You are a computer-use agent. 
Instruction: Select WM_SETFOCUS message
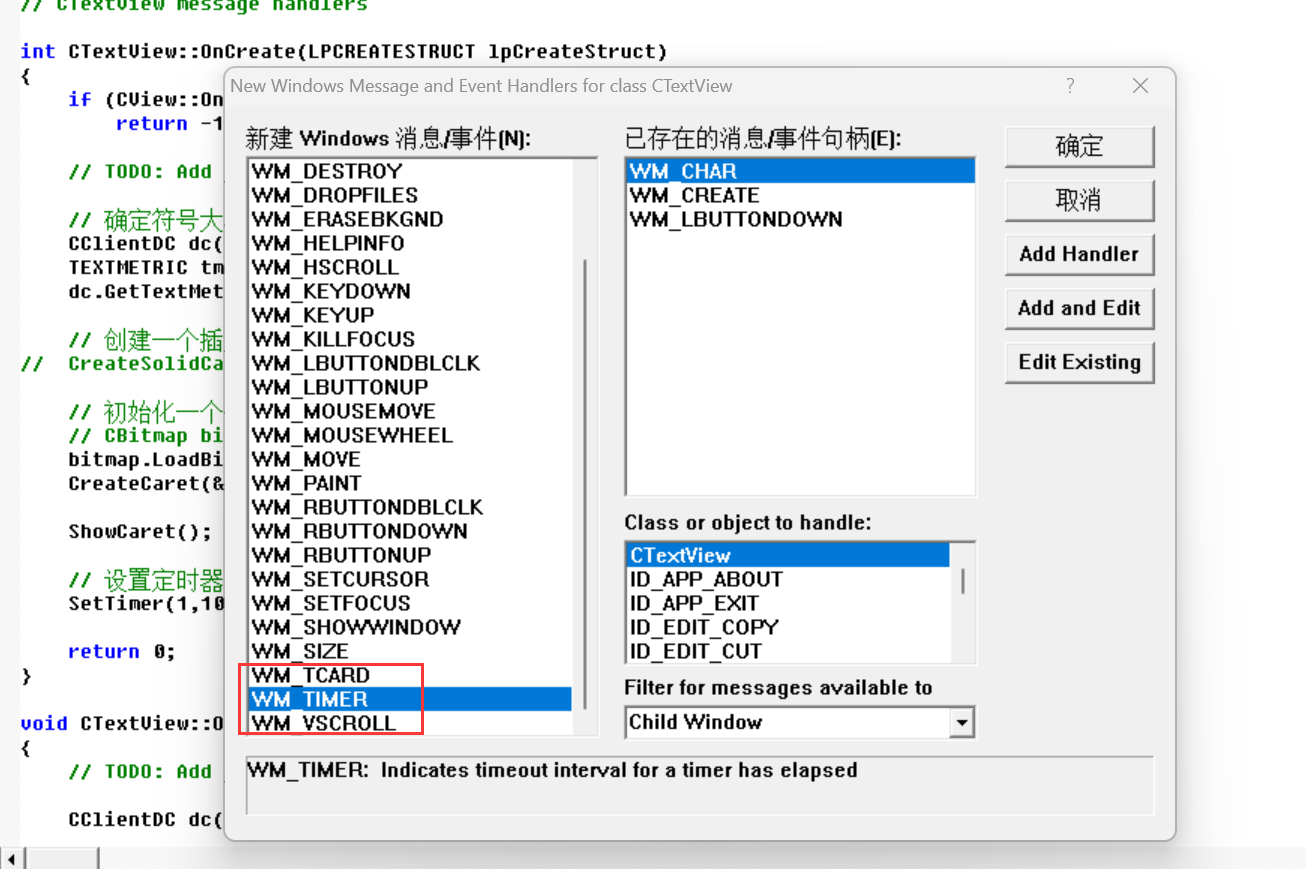pyautogui.click(x=410, y=603)
